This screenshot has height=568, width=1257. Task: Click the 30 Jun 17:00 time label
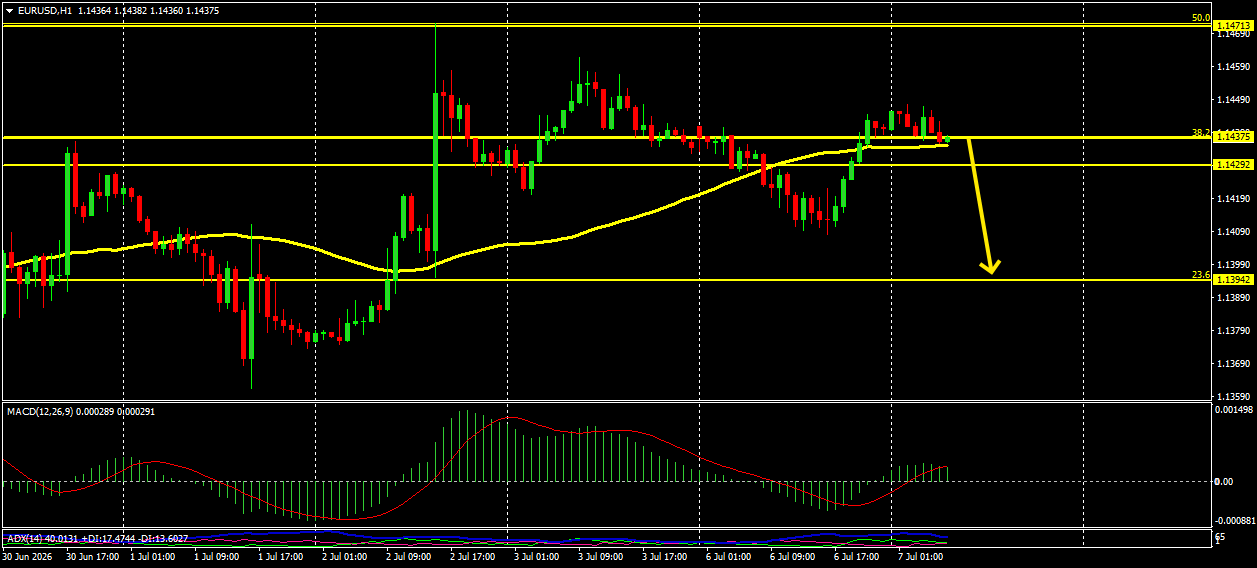tap(92, 555)
